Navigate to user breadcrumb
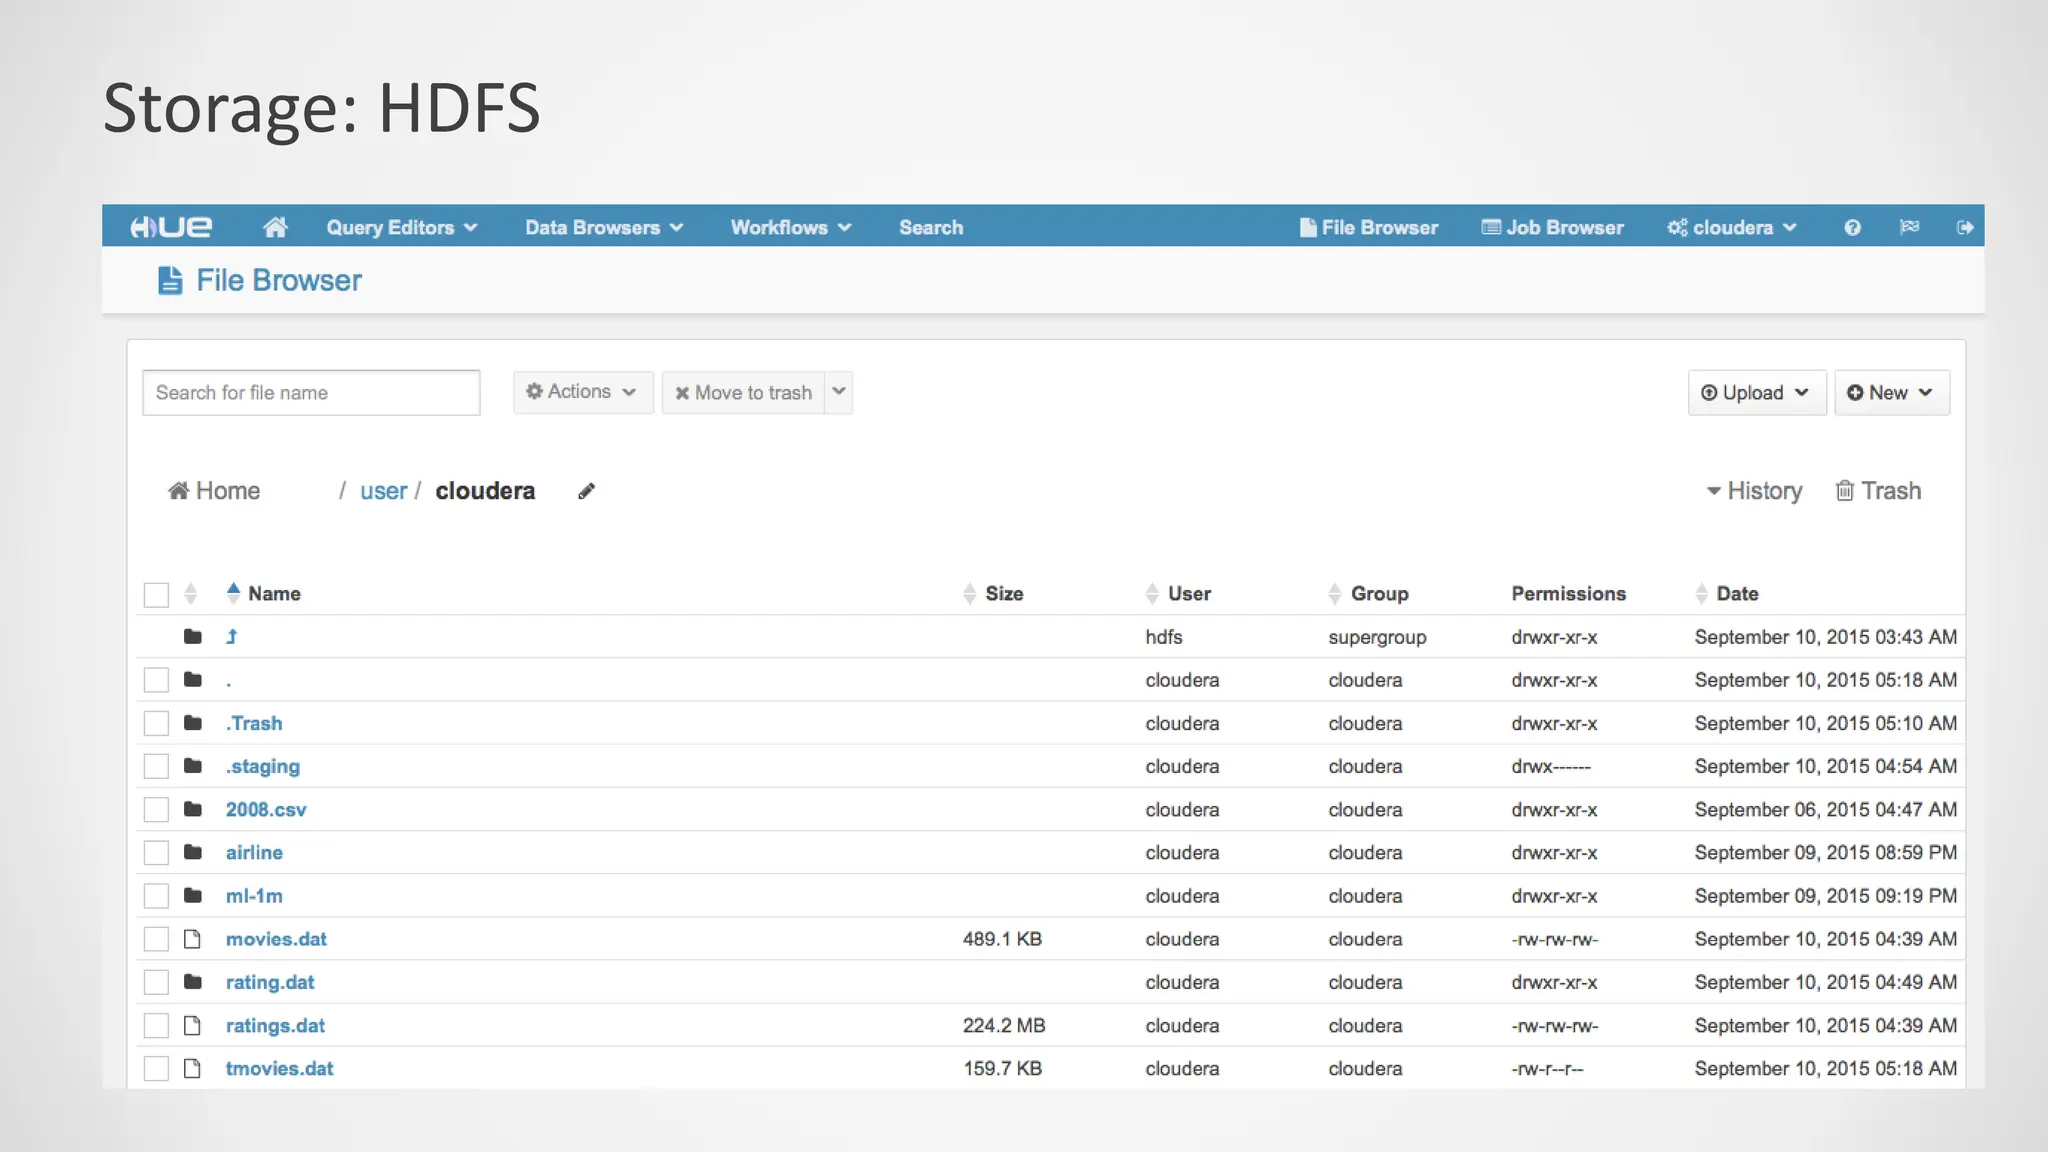Screen dimensions: 2048x1152 383,491
